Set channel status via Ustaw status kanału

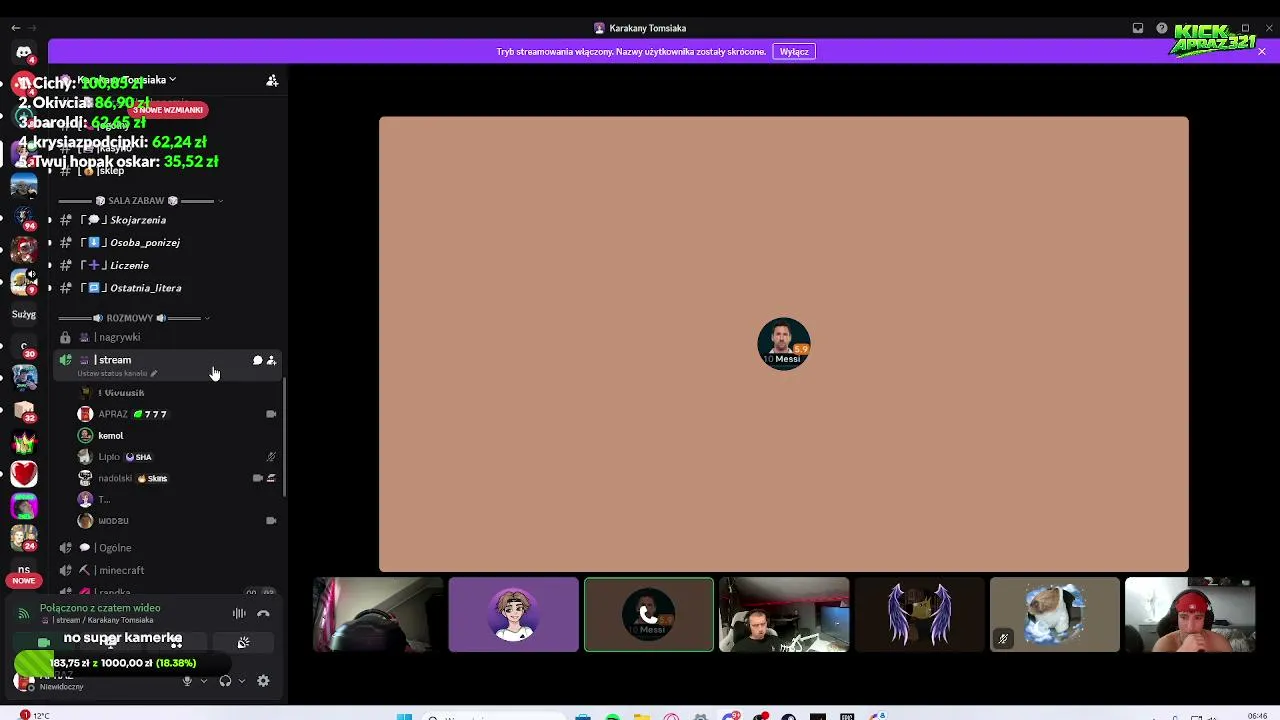coord(117,374)
